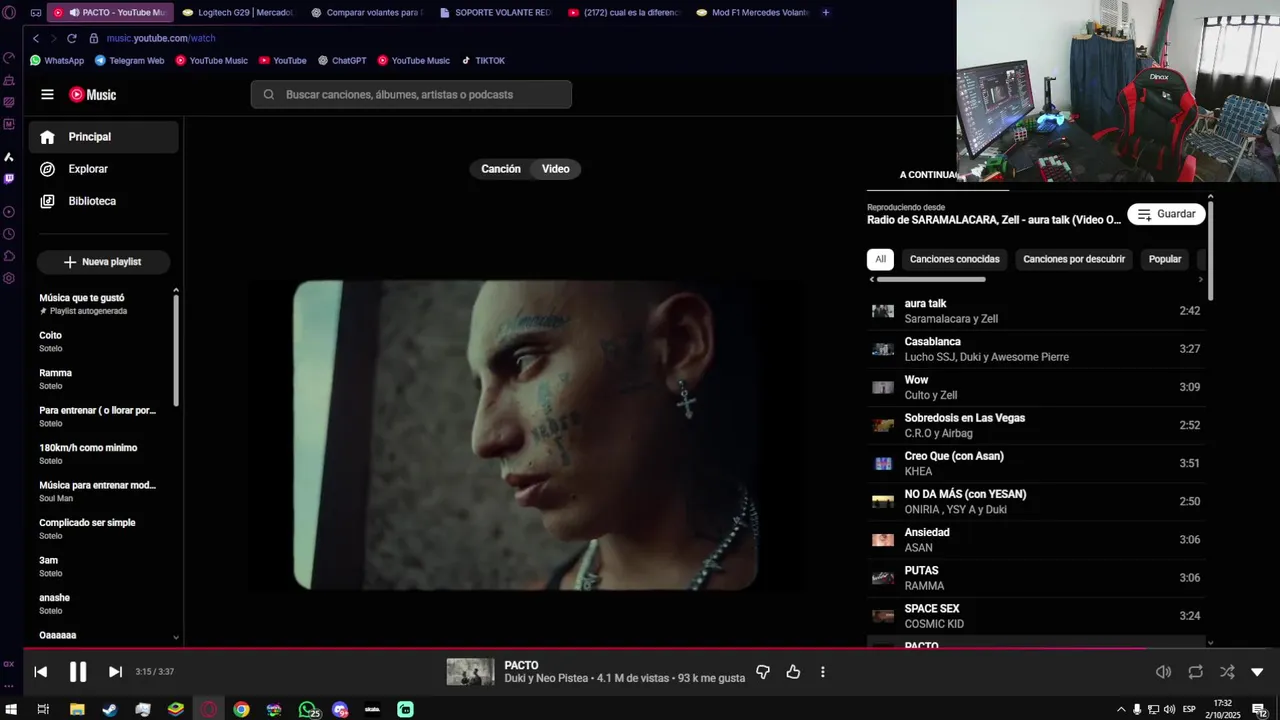
Task: Toggle repeat mode
Action: tap(1195, 672)
